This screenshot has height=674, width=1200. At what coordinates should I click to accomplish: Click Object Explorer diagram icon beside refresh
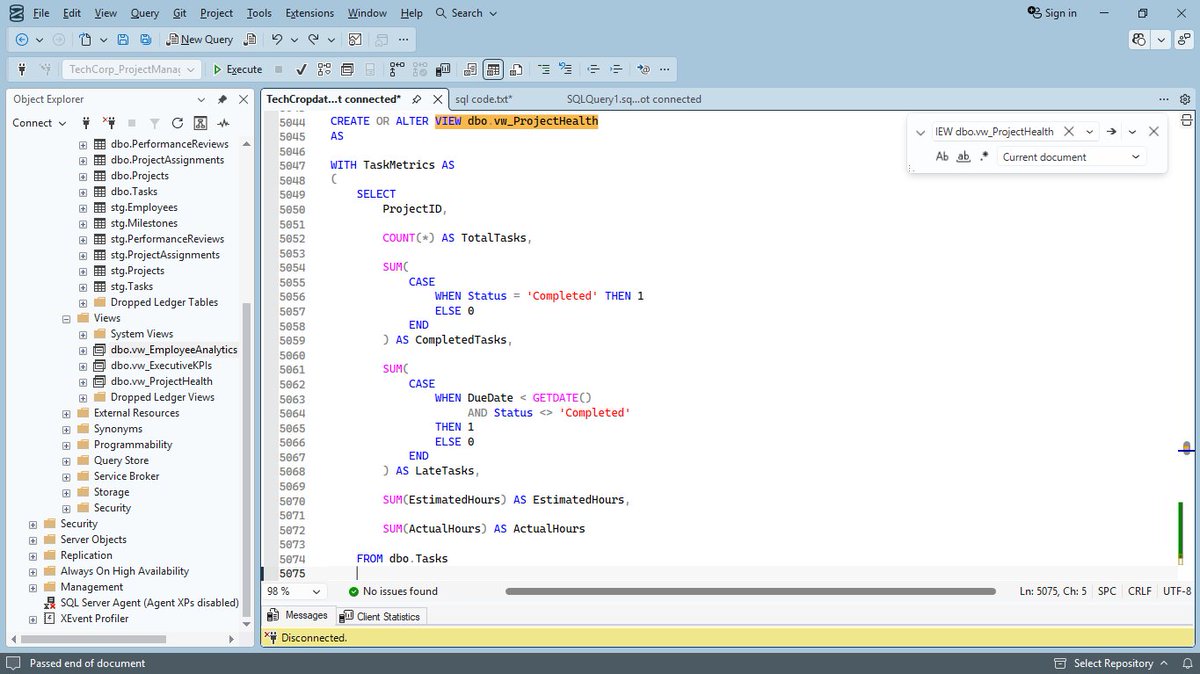click(x=200, y=122)
